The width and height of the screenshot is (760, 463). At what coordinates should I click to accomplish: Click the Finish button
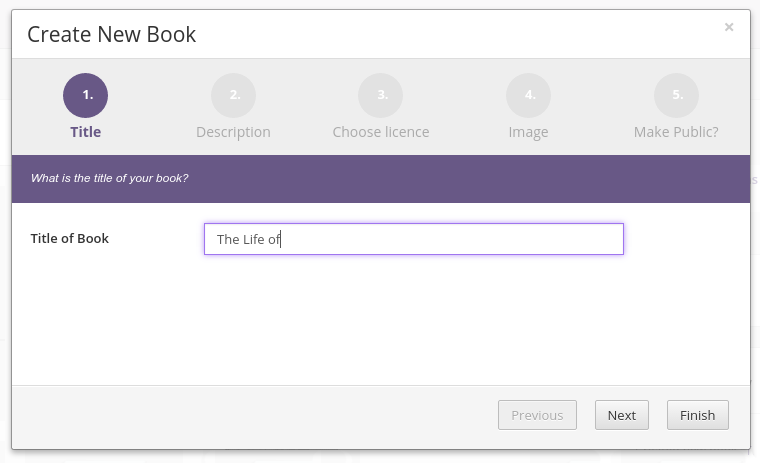697,415
